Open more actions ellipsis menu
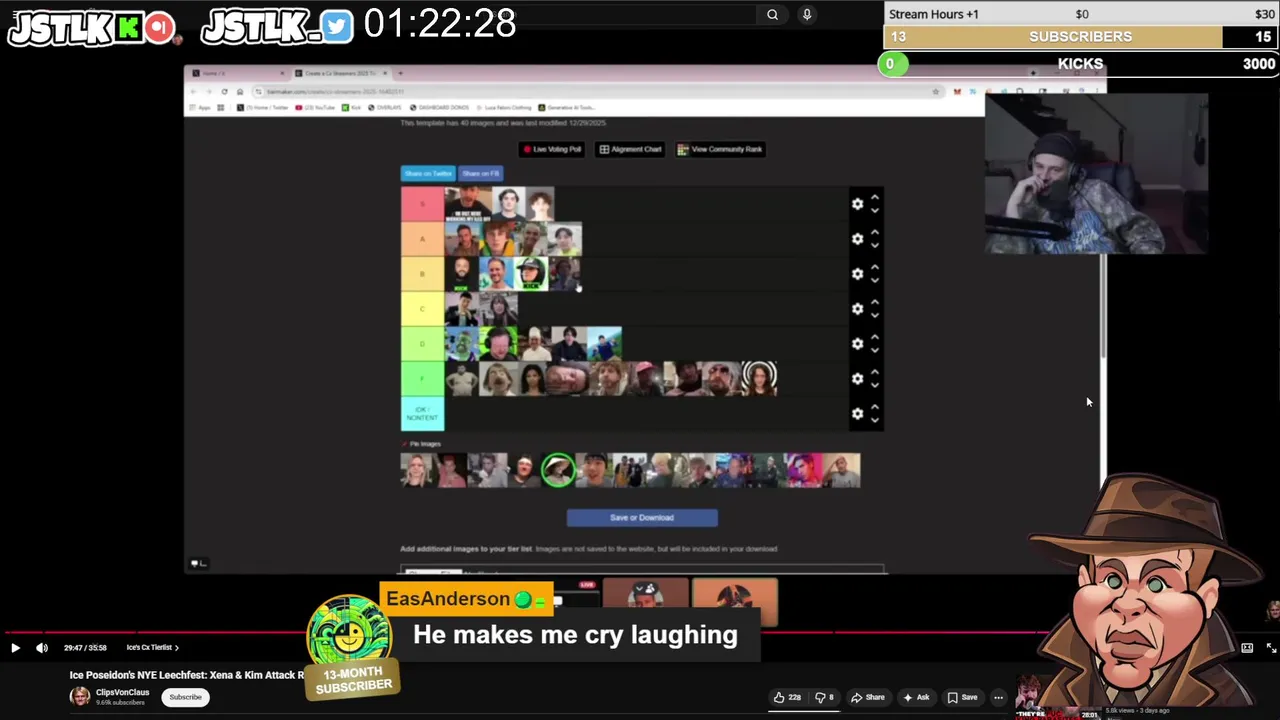 tap(998, 697)
